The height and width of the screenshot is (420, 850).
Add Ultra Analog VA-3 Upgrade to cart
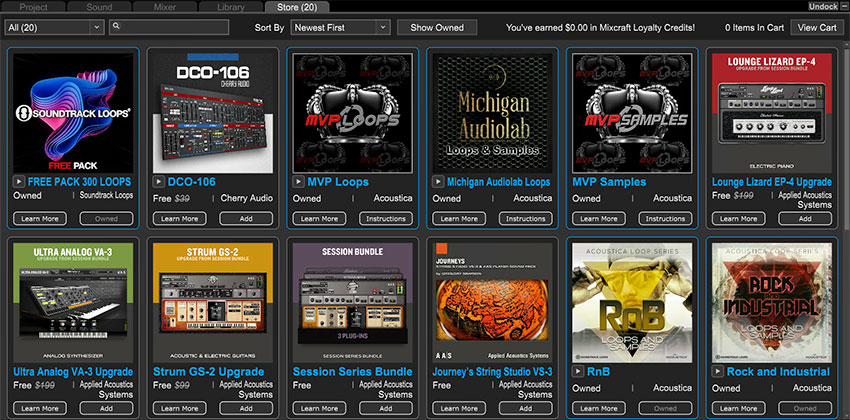coord(106,408)
